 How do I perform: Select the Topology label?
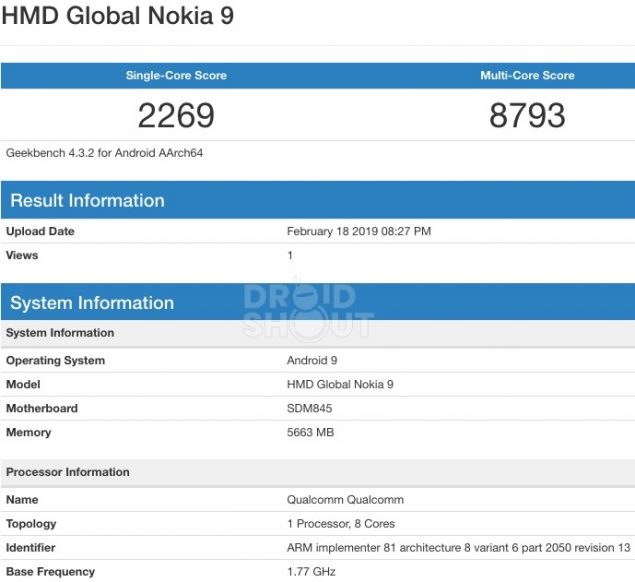click(31, 524)
